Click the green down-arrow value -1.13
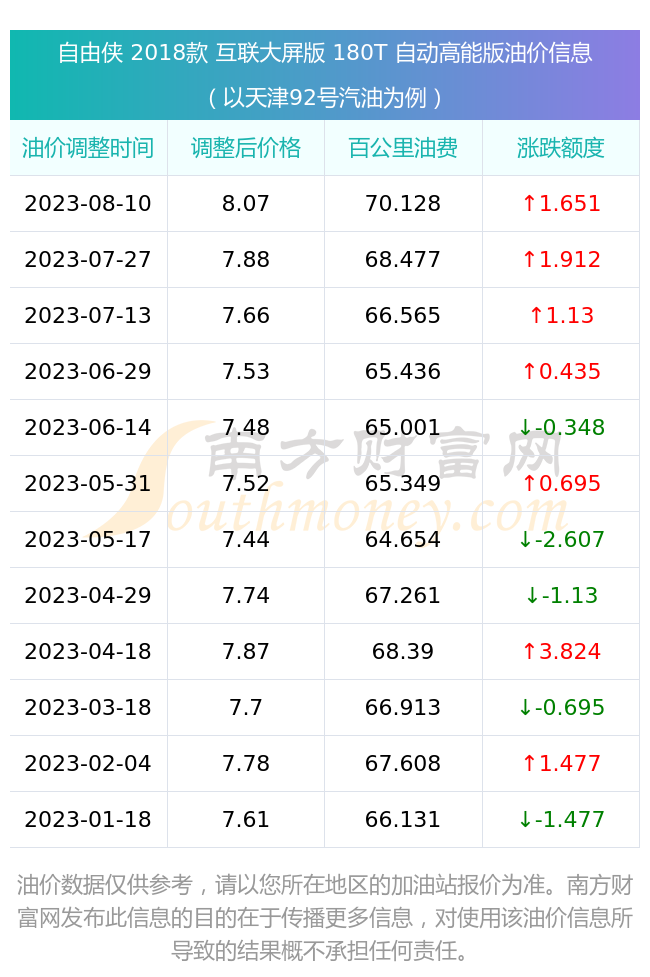Viewport: 650px width, 977px height. click(x=561, y=596)
